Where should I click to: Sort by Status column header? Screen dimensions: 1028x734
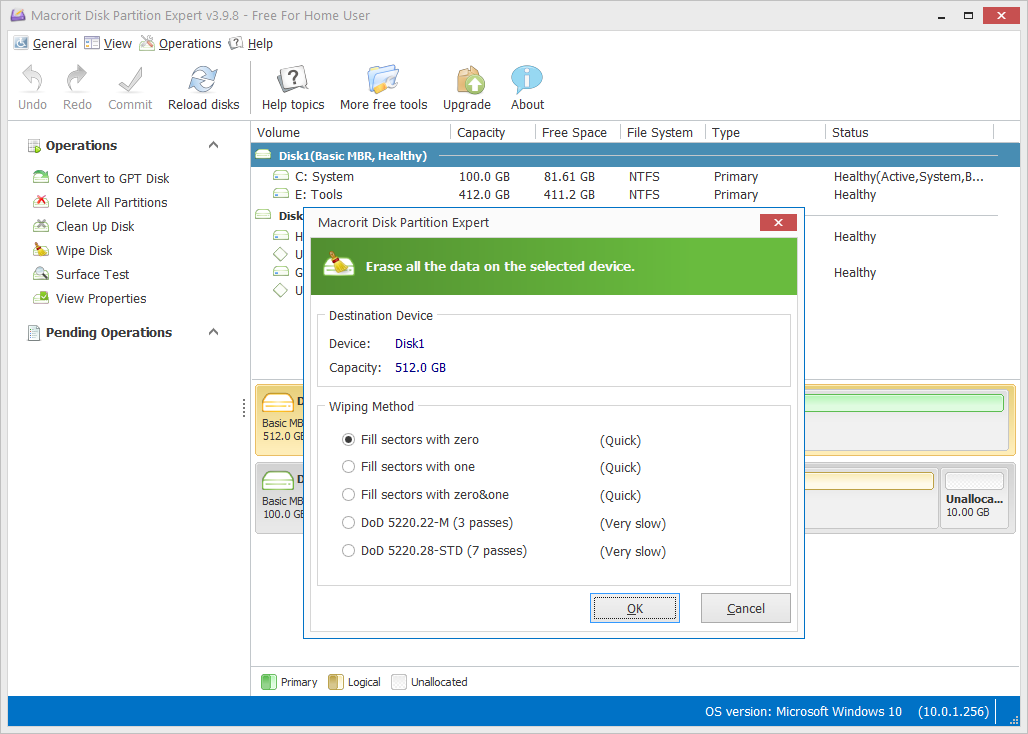click(x=909, y=132)
